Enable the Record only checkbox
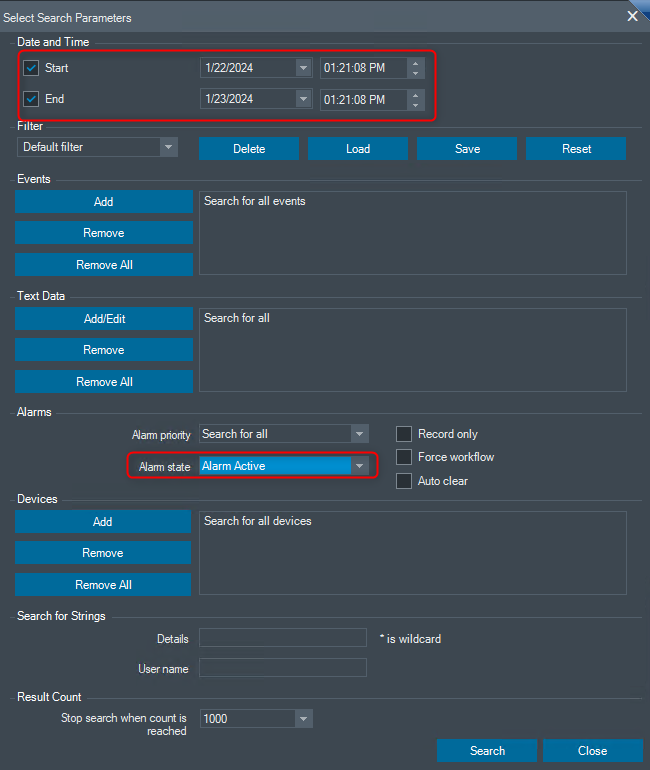 [404, 434]
